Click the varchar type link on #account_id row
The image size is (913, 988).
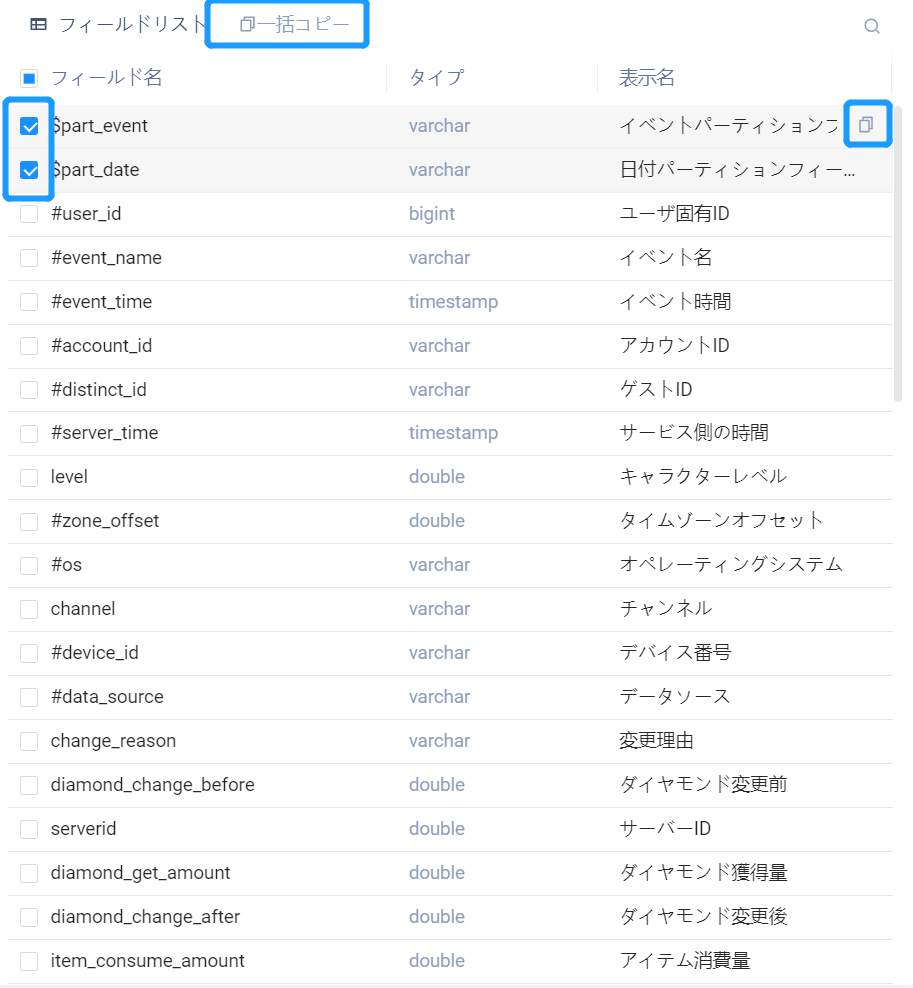[x=439, y=345]
